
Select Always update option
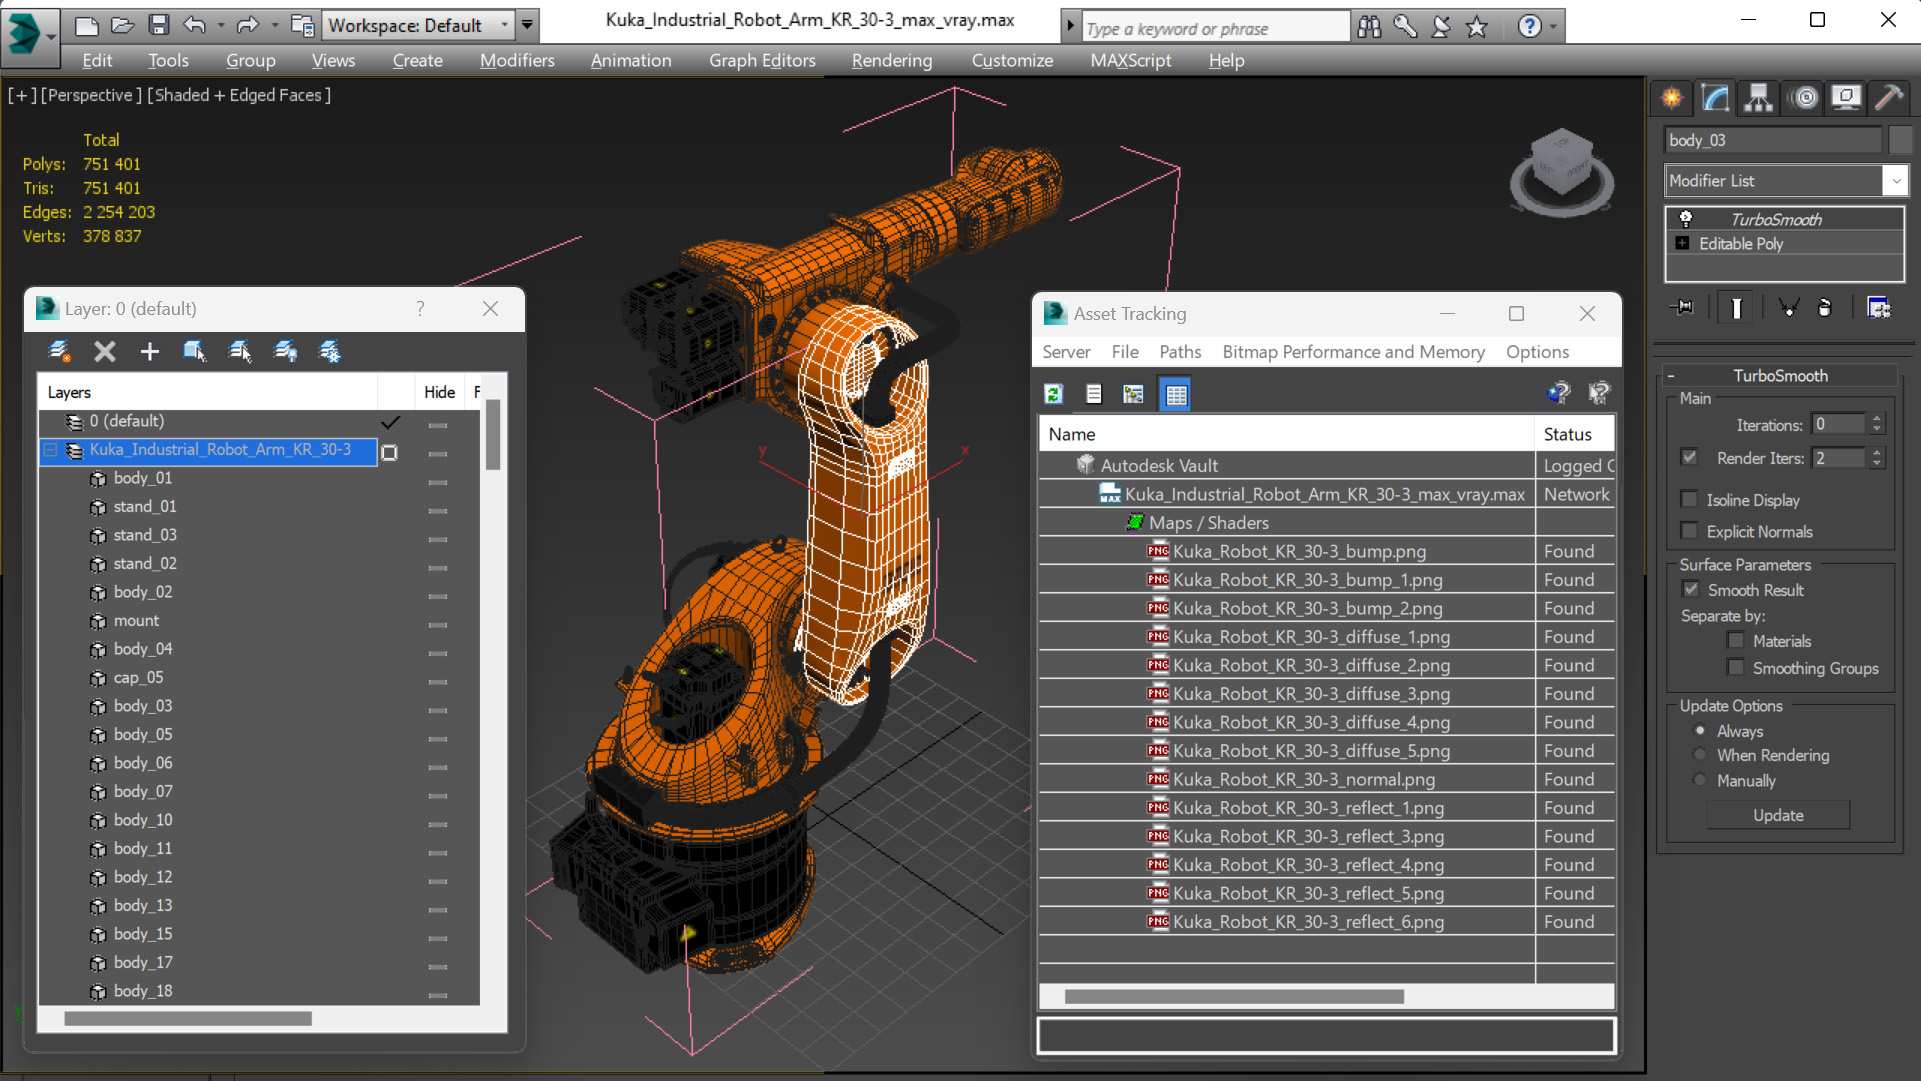tap(1700, 730)
